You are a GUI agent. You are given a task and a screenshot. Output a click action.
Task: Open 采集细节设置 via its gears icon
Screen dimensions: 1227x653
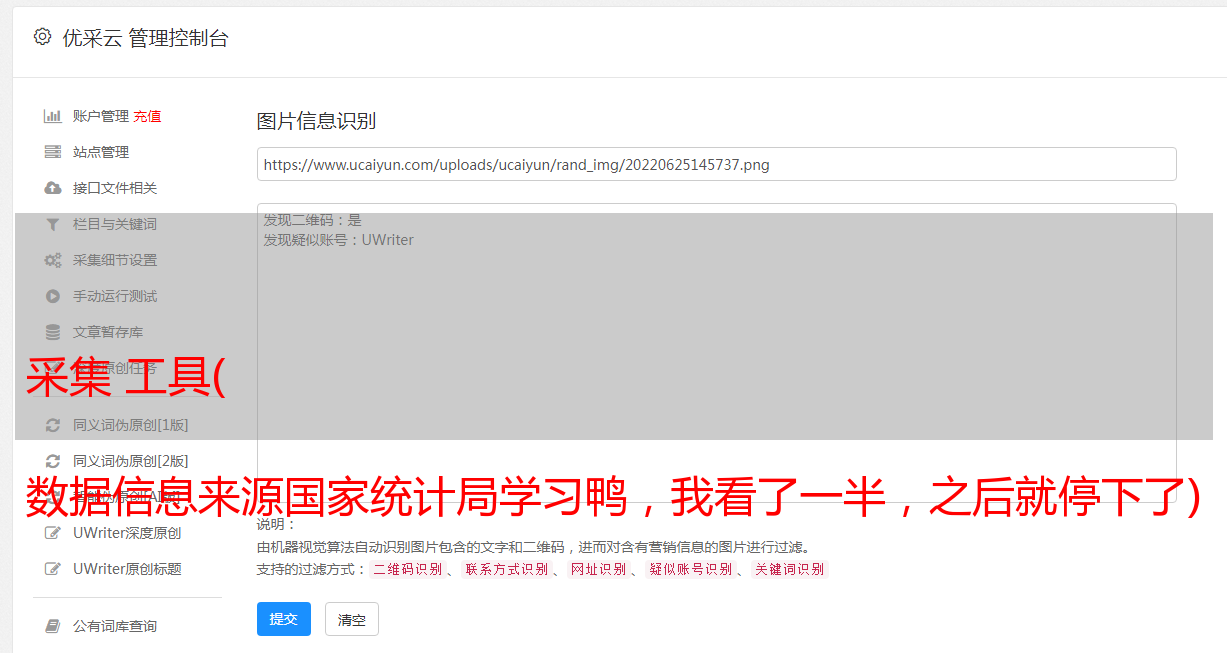(x=53, y=260)
